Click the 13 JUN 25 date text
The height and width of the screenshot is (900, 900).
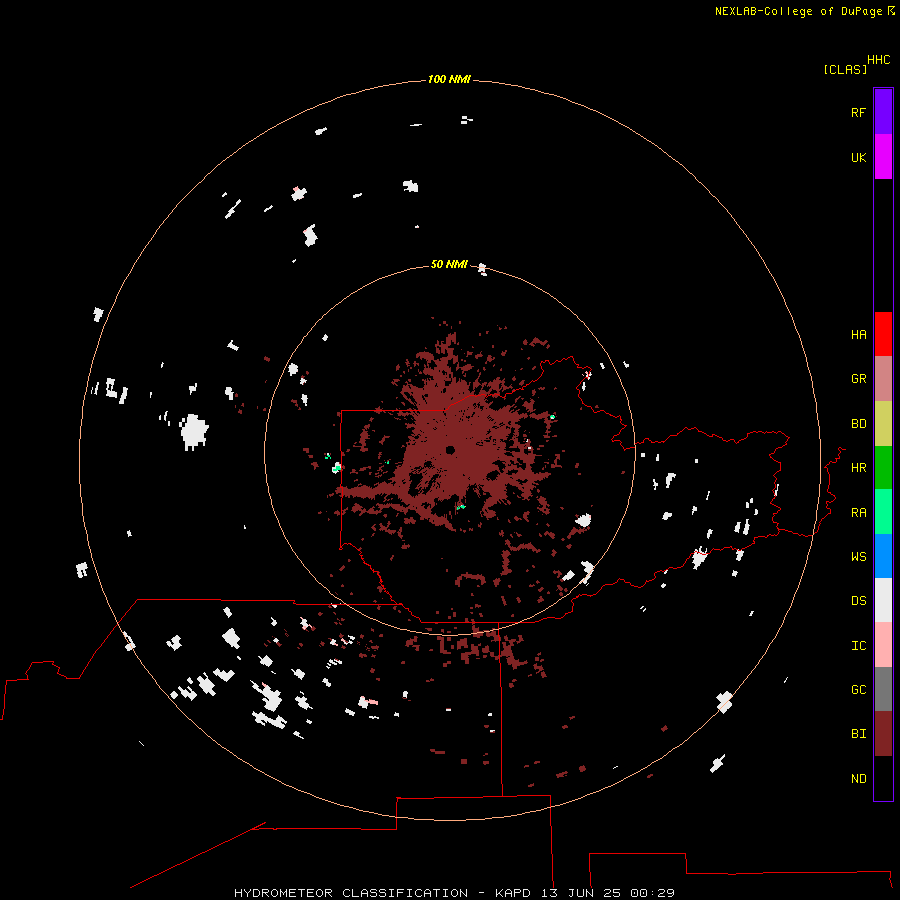(580, 893)
